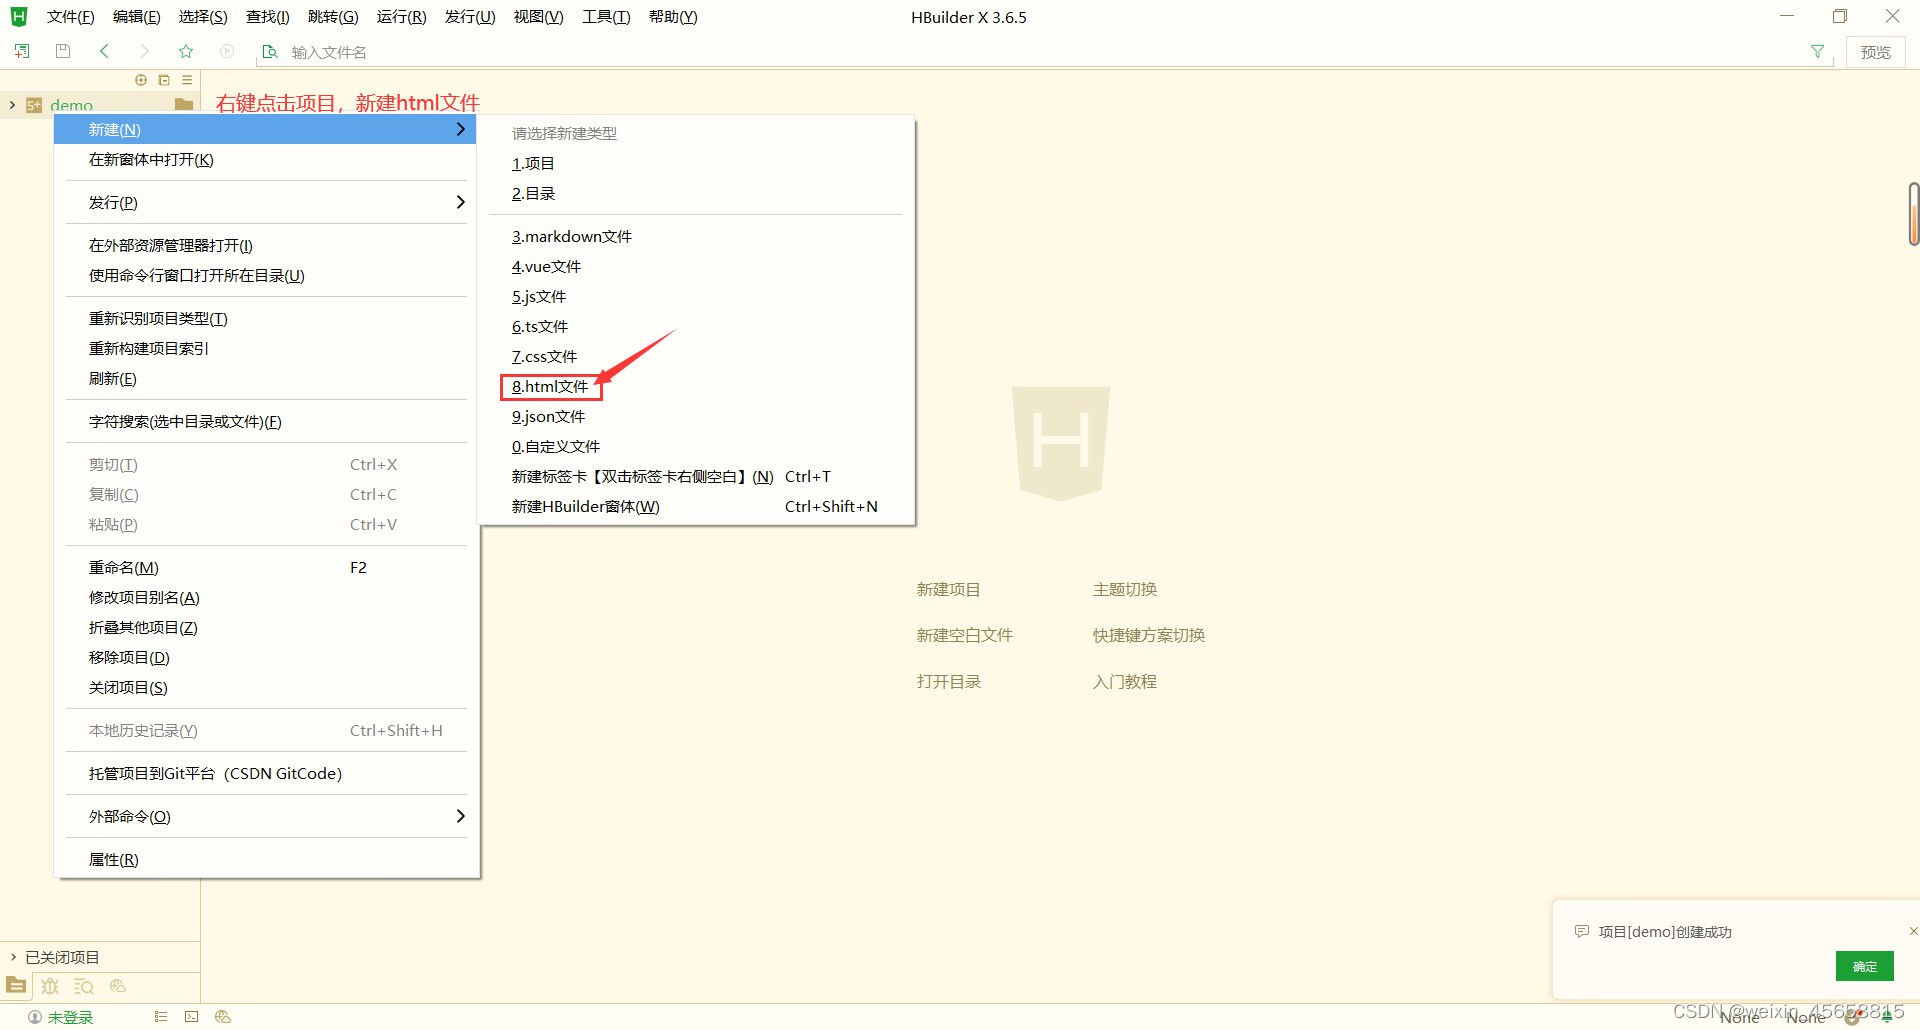Choose 8.html文件 from new type list
The width and height of the screenshot is (1920, 1030).
pos(551,387)
